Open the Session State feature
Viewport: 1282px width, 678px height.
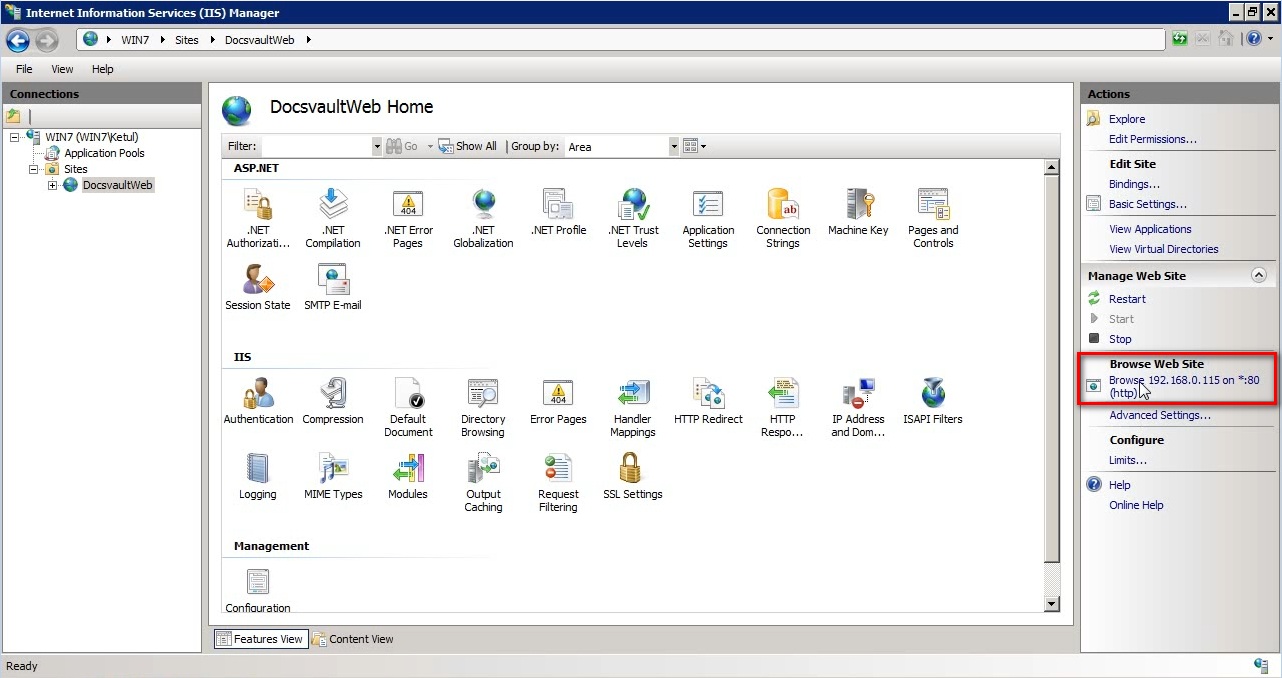pyautogui.click(x=257, y=285)
